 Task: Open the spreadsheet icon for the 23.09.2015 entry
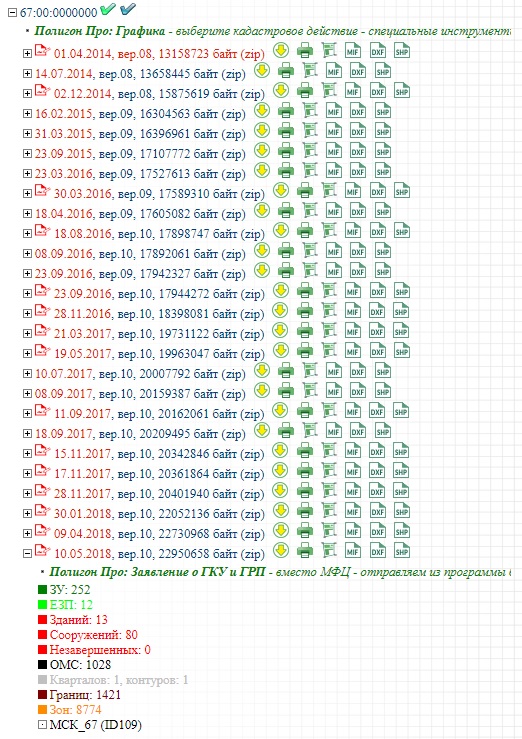point(310,150)
